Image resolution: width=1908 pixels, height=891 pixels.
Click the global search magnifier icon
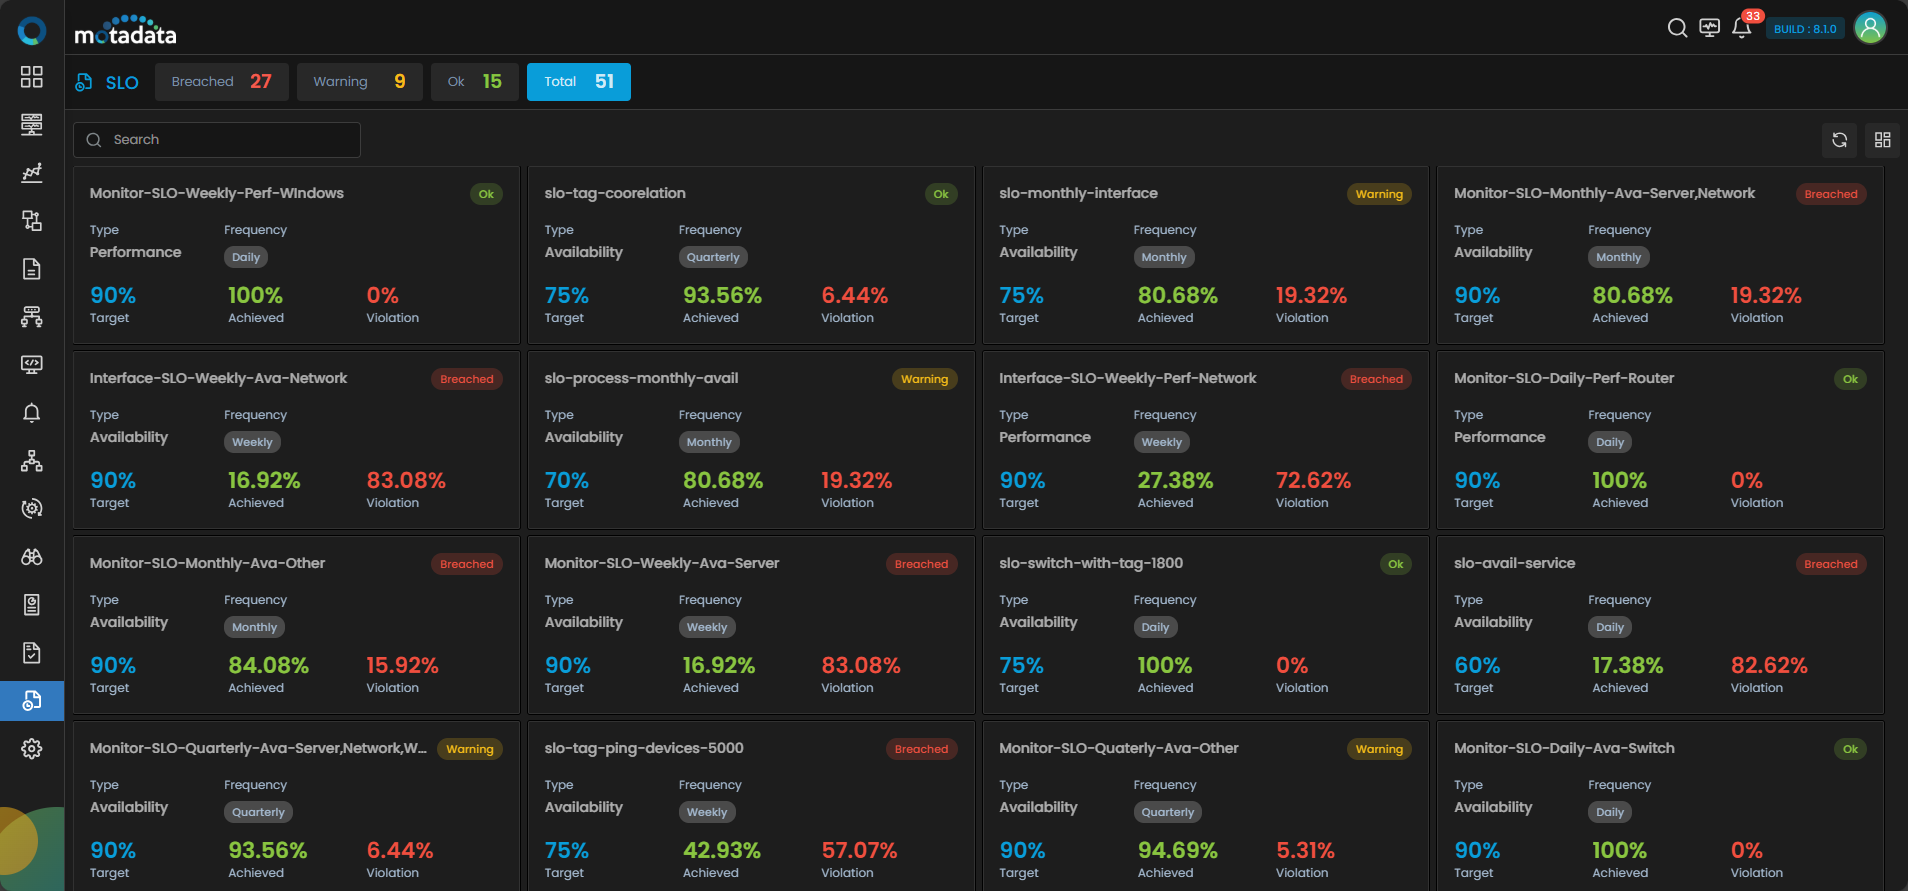point(1677,28)
